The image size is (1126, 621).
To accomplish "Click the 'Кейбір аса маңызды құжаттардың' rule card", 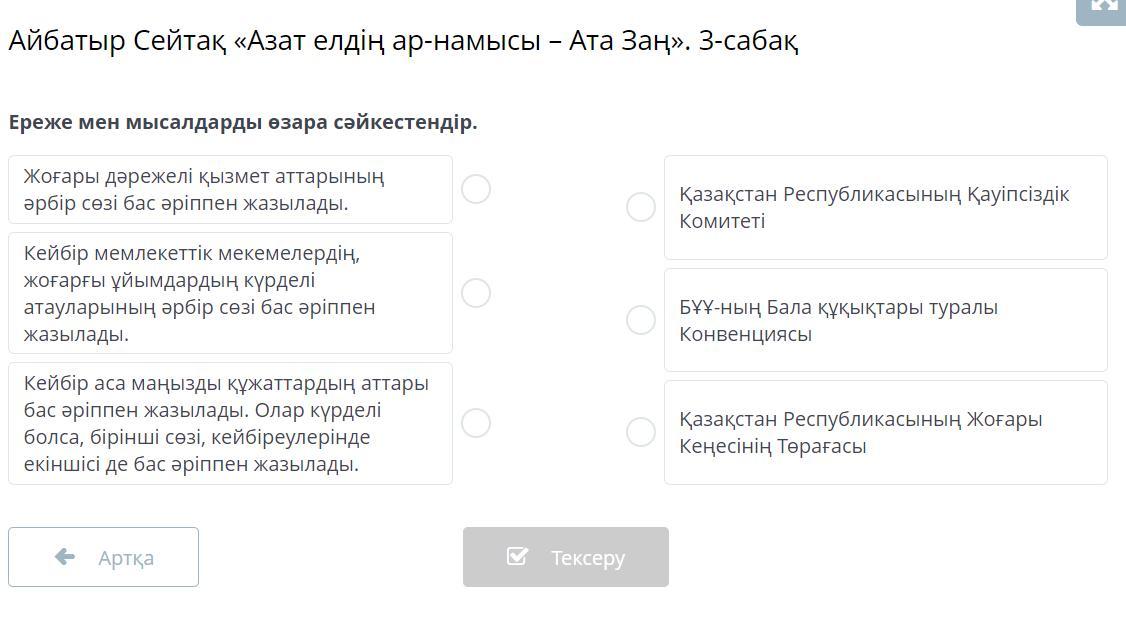I will click(230, 424).
